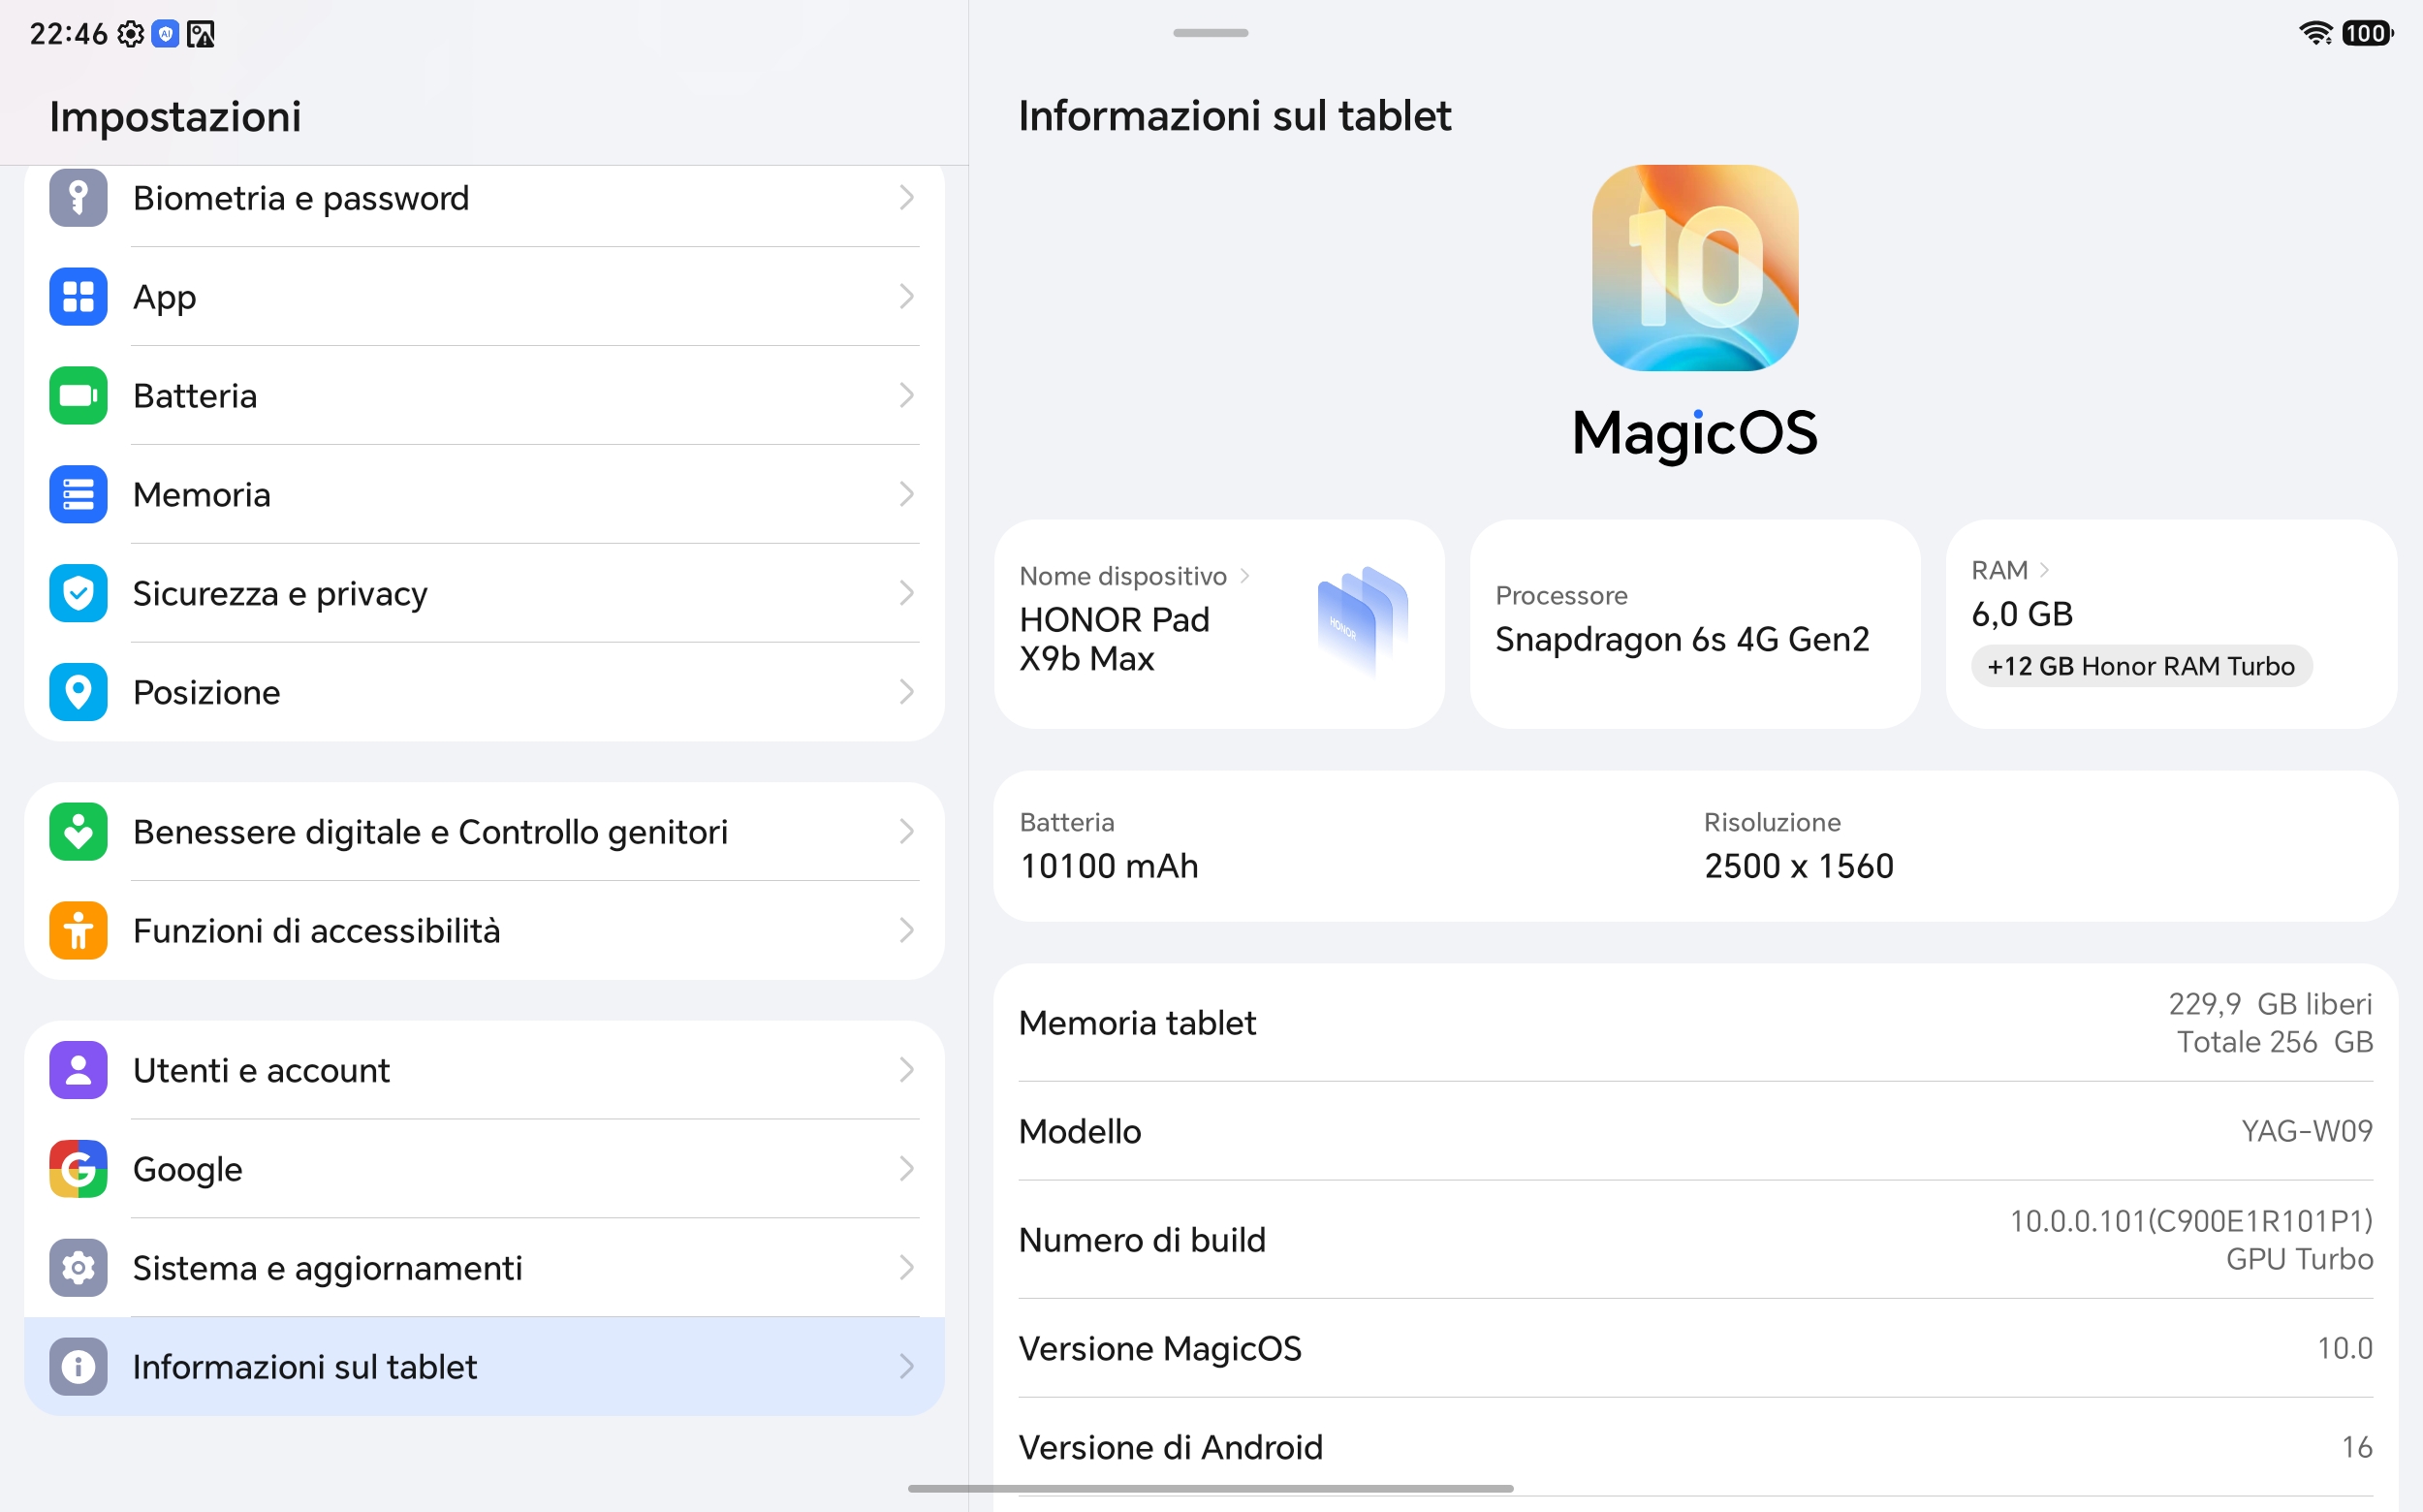Tap the Sicurezza e privacy shield icon
This screenshot has height=1512, width=2423.
[78, 594]
